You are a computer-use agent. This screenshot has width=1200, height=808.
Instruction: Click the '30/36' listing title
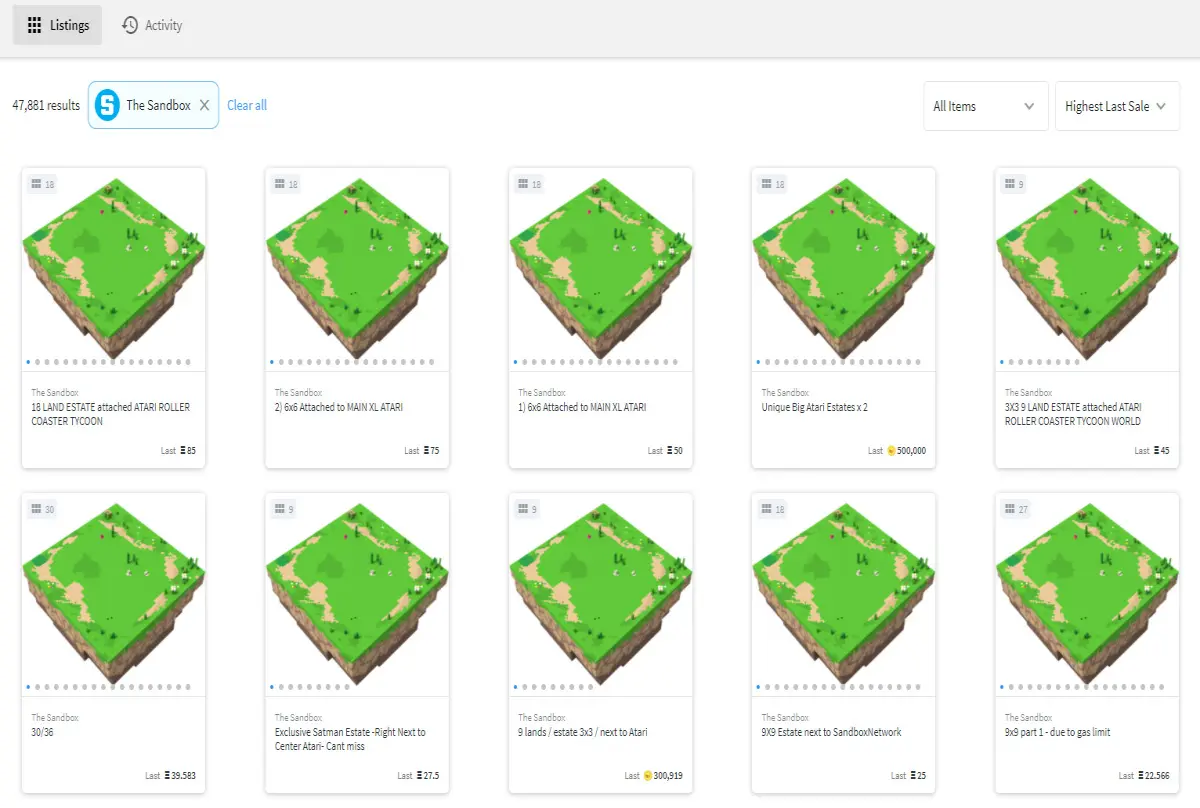click(42, 732)
